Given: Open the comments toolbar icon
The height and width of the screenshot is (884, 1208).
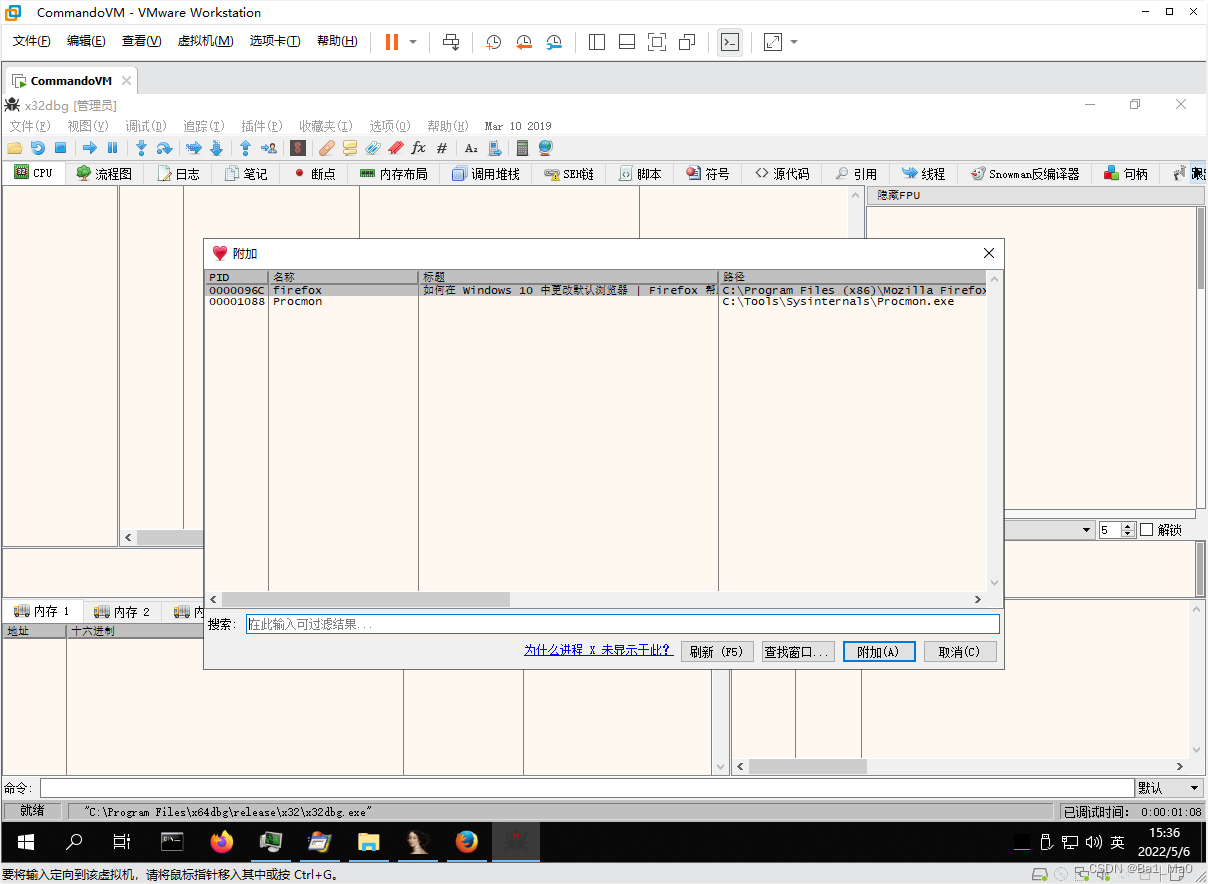Looking at the screenshot, I should coord(350,148).
